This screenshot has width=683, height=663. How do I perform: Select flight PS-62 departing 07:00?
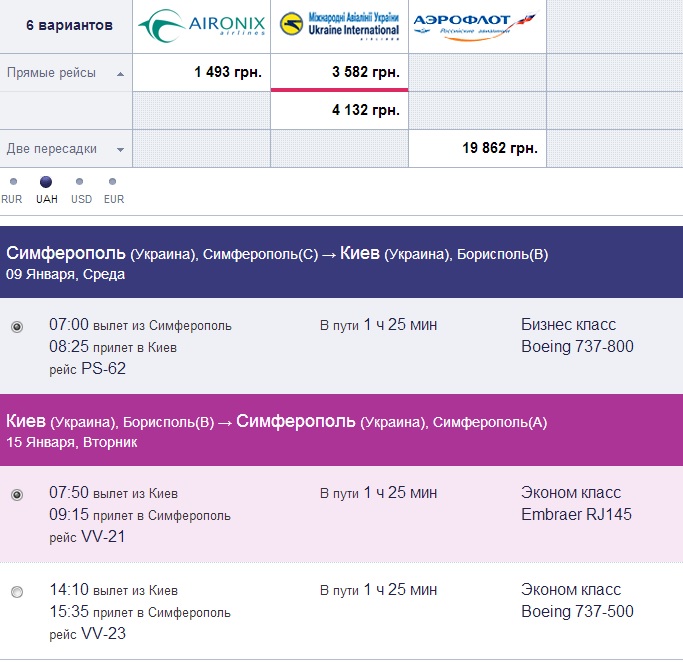17,327
